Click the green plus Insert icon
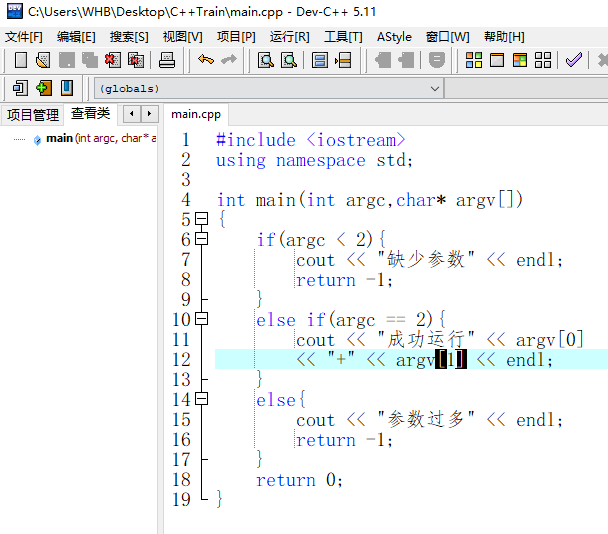 click(43, 88)
